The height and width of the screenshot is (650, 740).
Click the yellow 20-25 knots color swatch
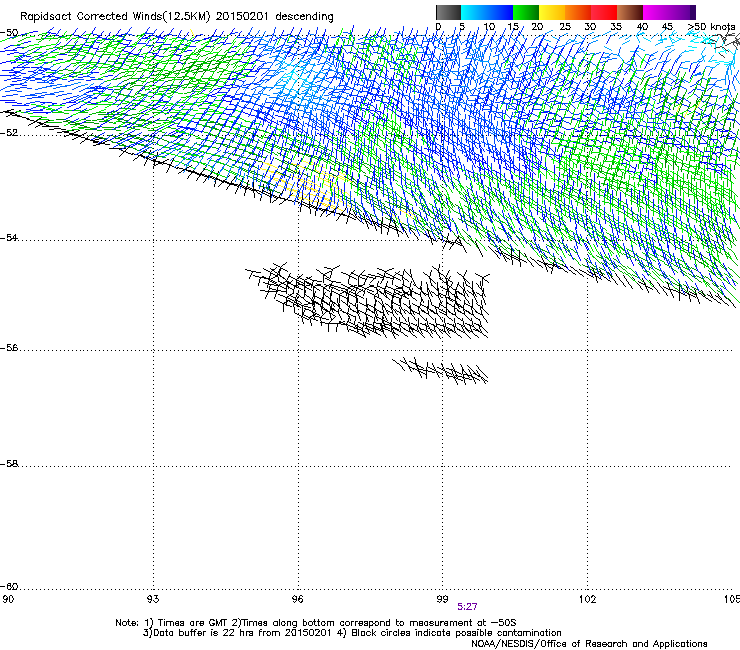[x=552, y=12]
